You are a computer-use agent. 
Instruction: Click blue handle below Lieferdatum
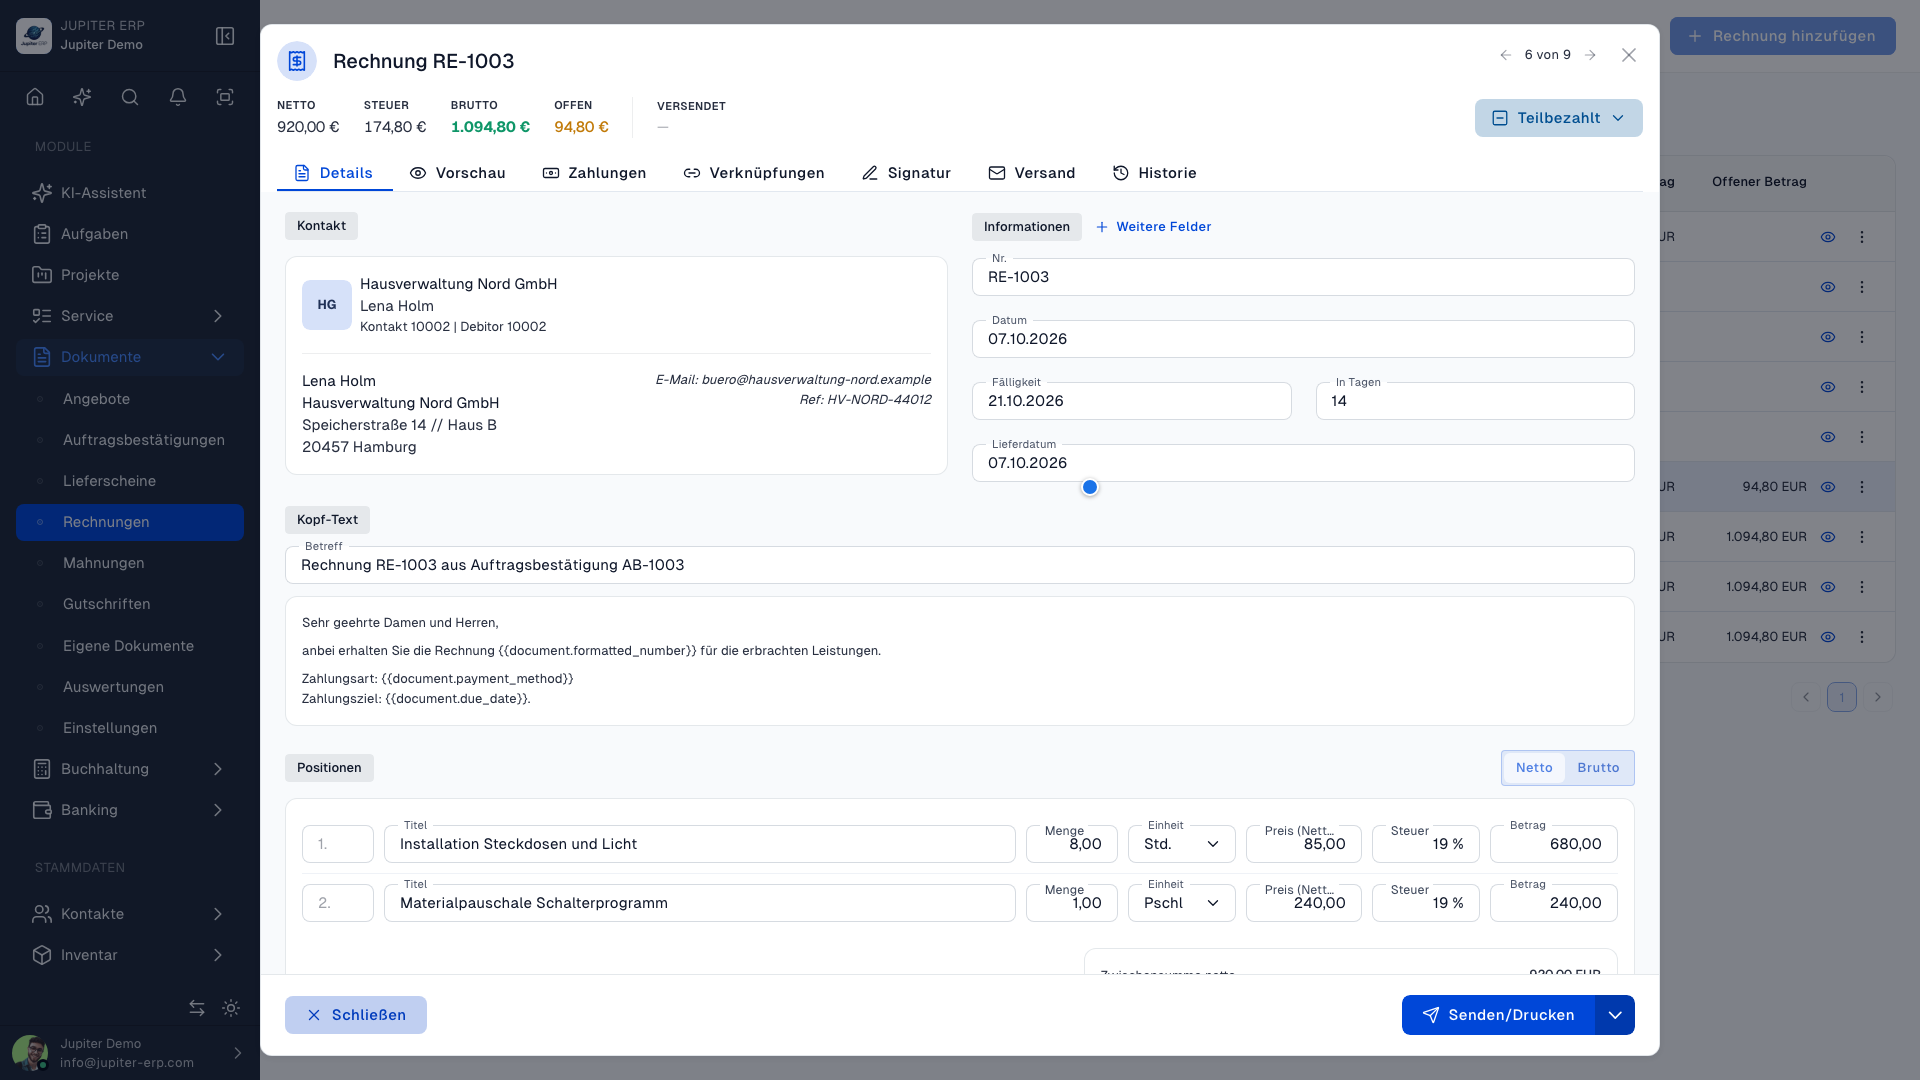point(1090,487)
